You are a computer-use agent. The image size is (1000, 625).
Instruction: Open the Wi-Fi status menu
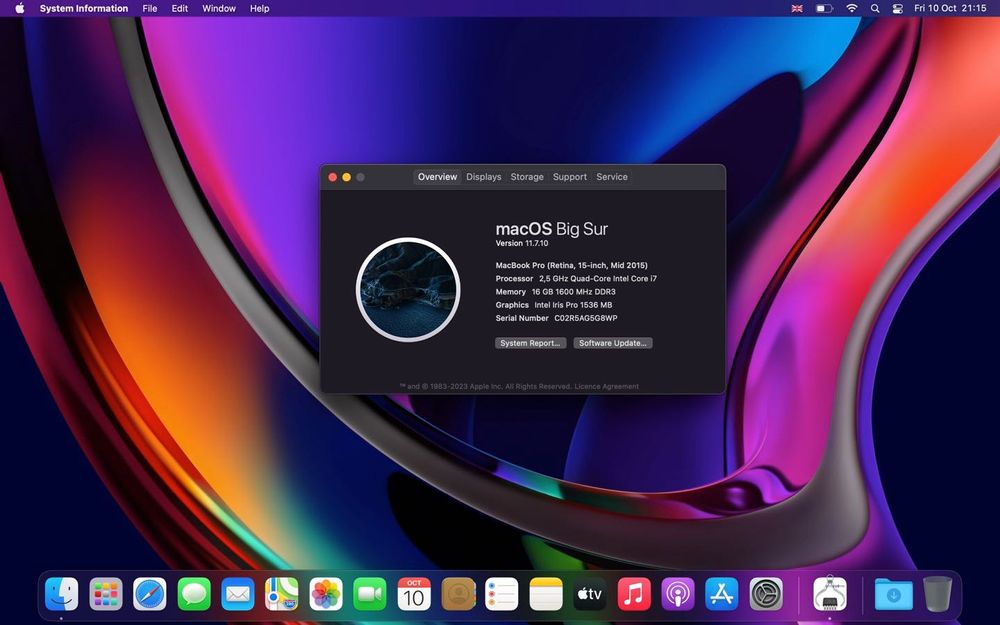coord(851,8)
